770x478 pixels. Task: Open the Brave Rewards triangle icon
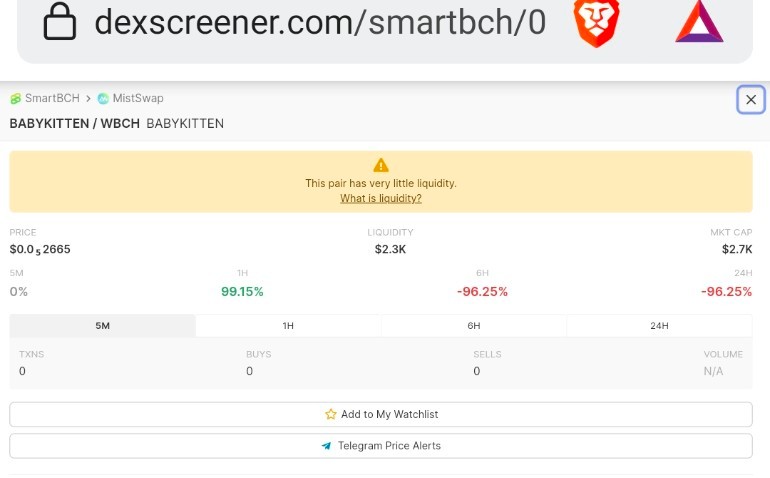tap(699, 22)
